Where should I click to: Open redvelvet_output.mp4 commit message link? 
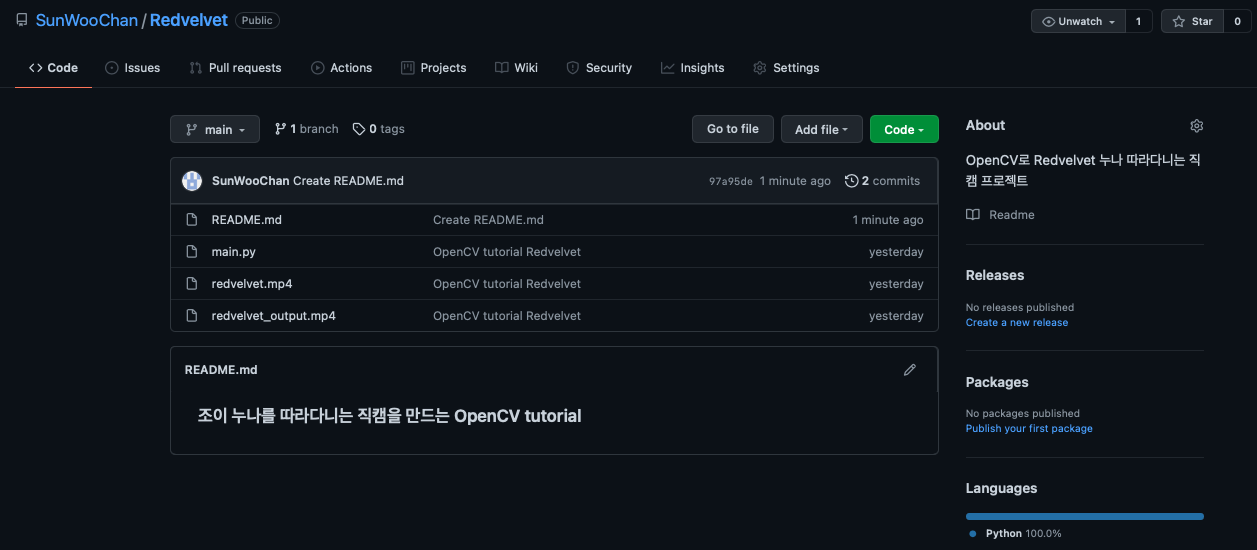(507, 316)
